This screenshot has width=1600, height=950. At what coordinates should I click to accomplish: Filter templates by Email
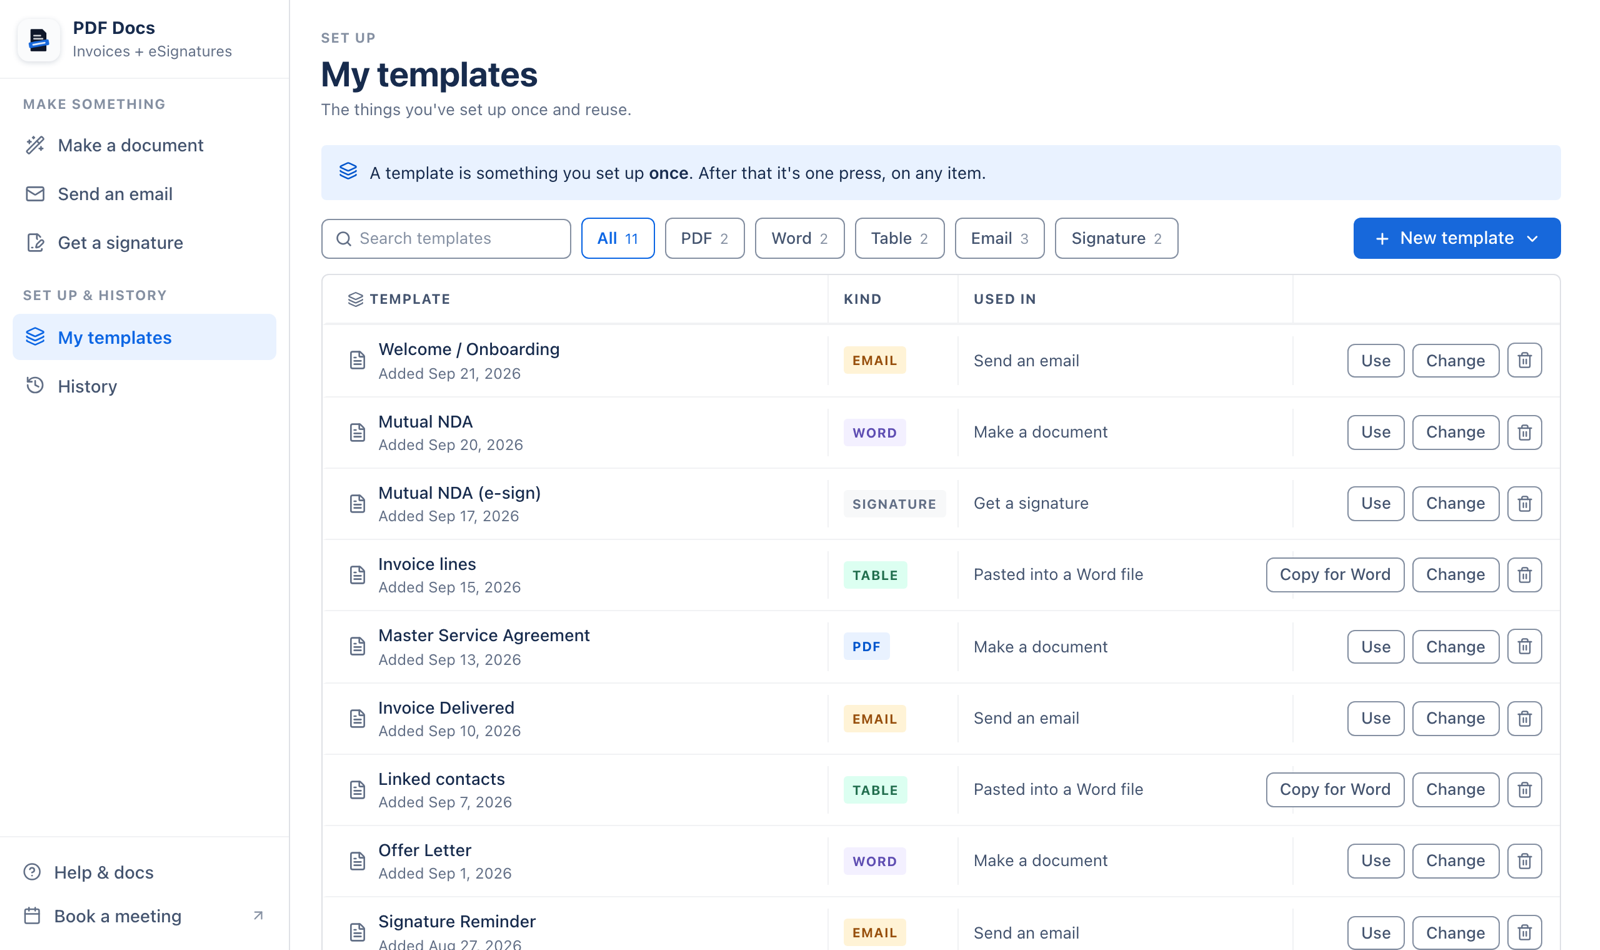999,238
